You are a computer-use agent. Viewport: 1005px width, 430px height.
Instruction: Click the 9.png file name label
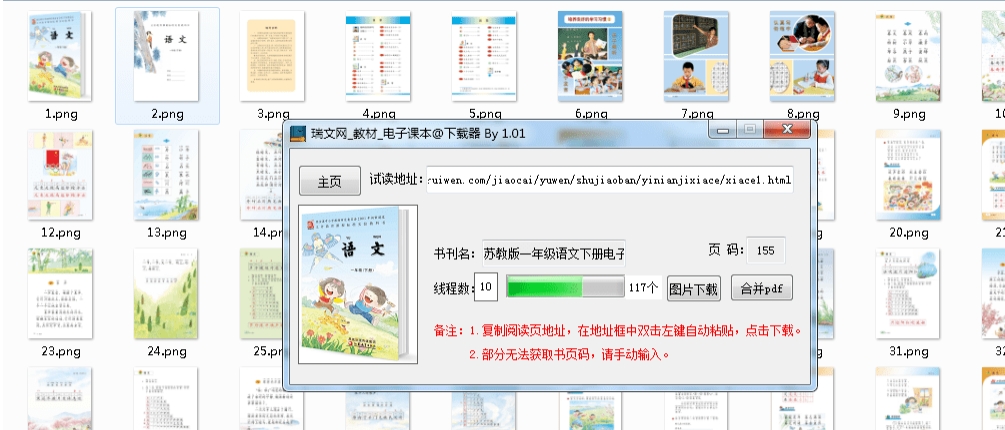click(x=908, y=114)
